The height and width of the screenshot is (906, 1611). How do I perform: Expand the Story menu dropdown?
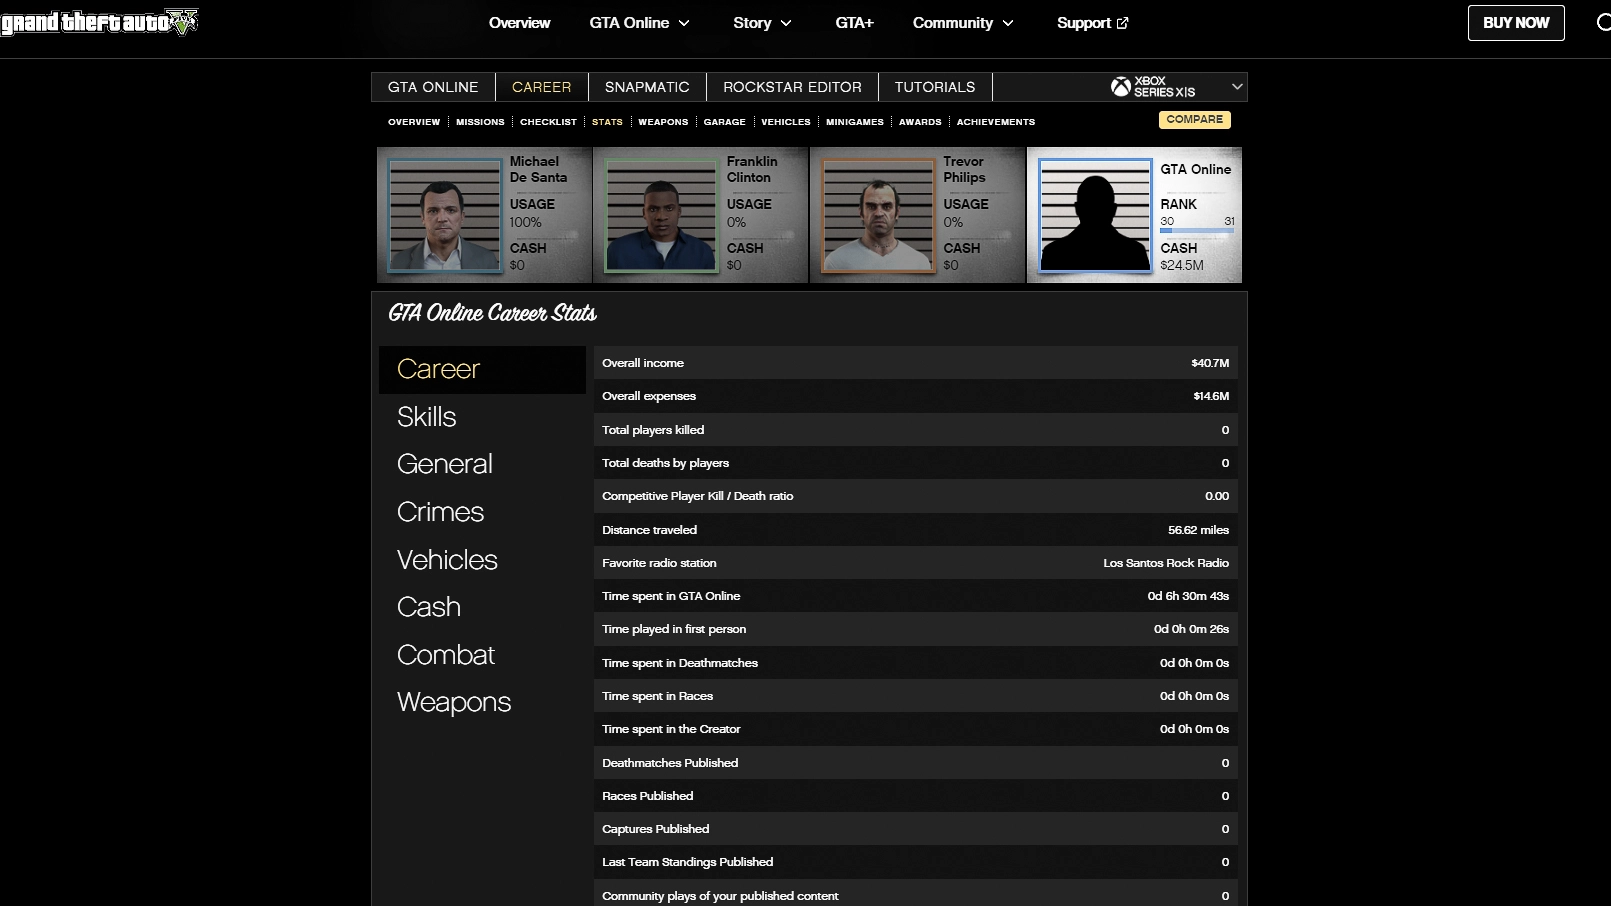pos(762,23)
